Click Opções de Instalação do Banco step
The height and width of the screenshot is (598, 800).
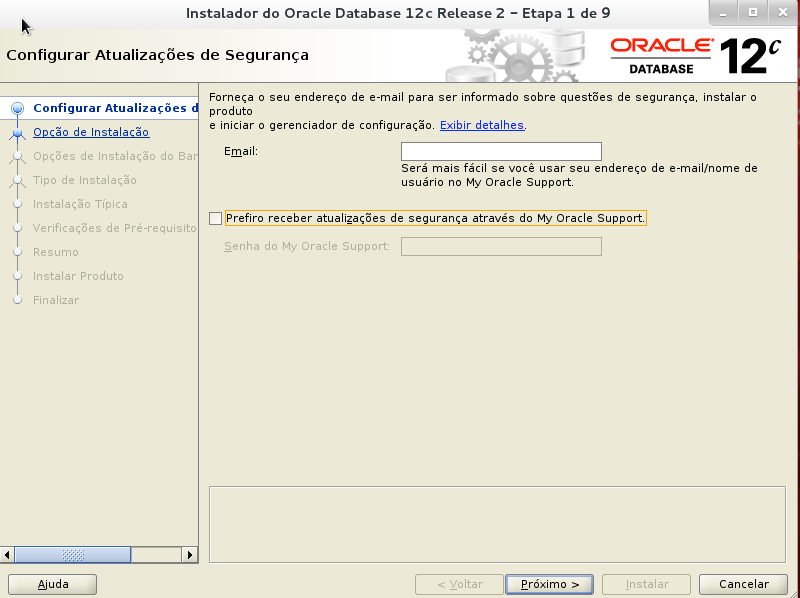(115, 156)
